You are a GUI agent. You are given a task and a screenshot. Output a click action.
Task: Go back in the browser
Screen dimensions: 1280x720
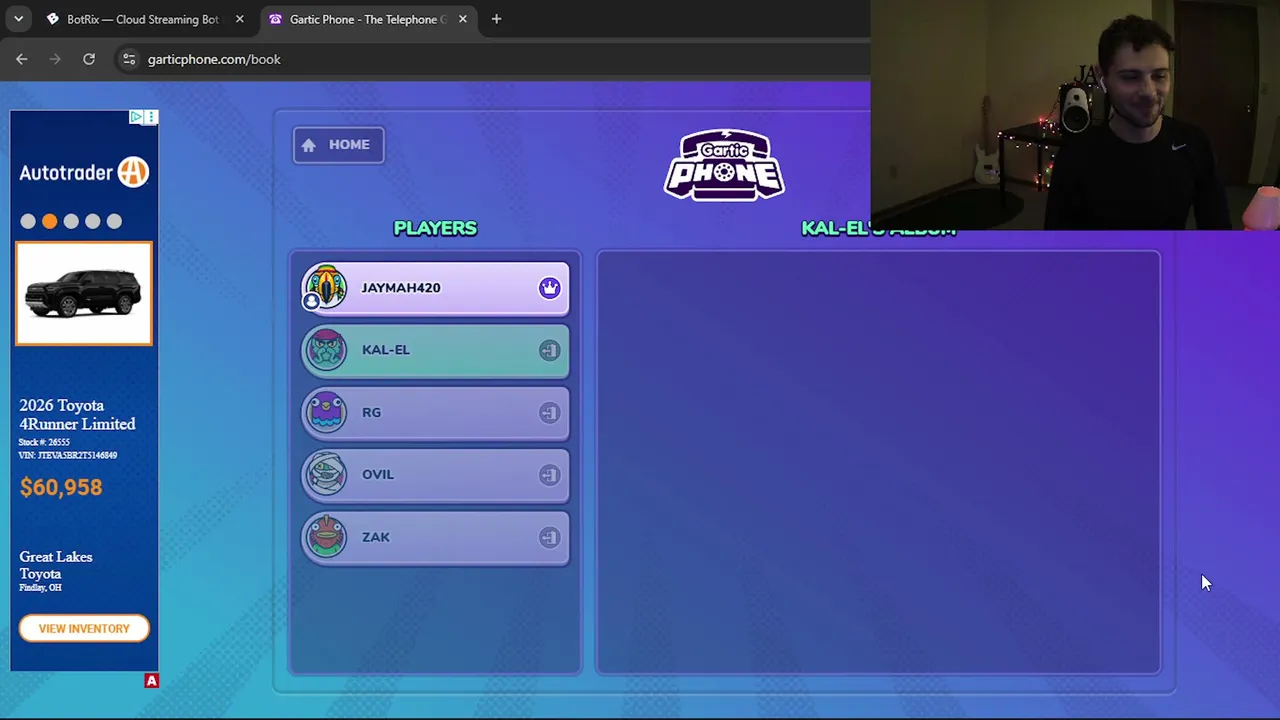click(21, 59)
